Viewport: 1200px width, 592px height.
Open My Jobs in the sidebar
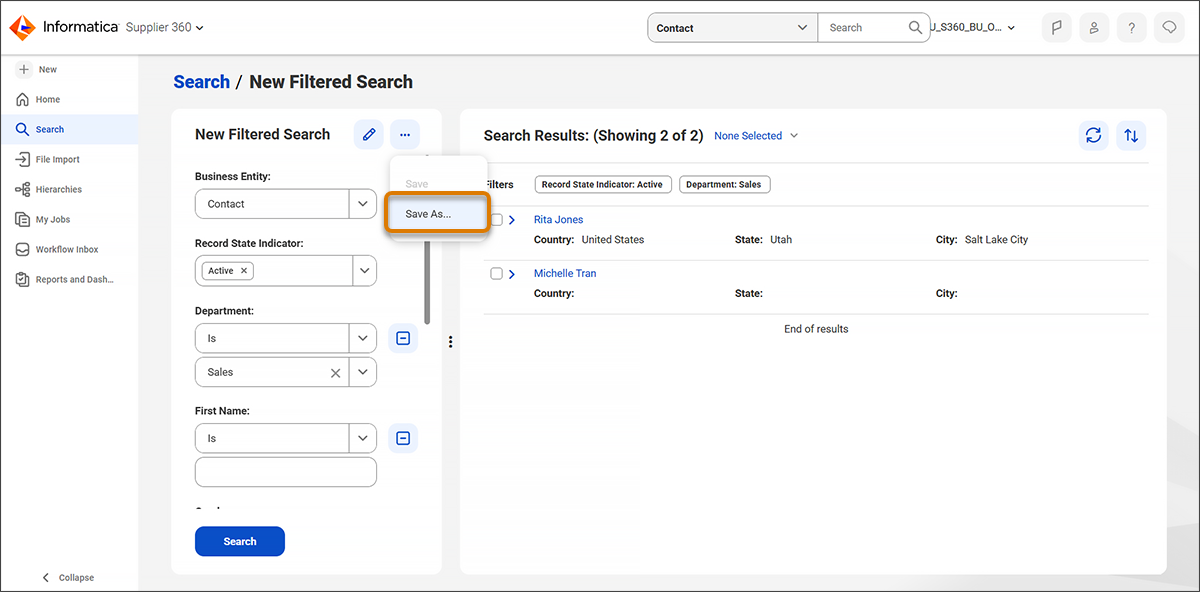pos(69,219)
